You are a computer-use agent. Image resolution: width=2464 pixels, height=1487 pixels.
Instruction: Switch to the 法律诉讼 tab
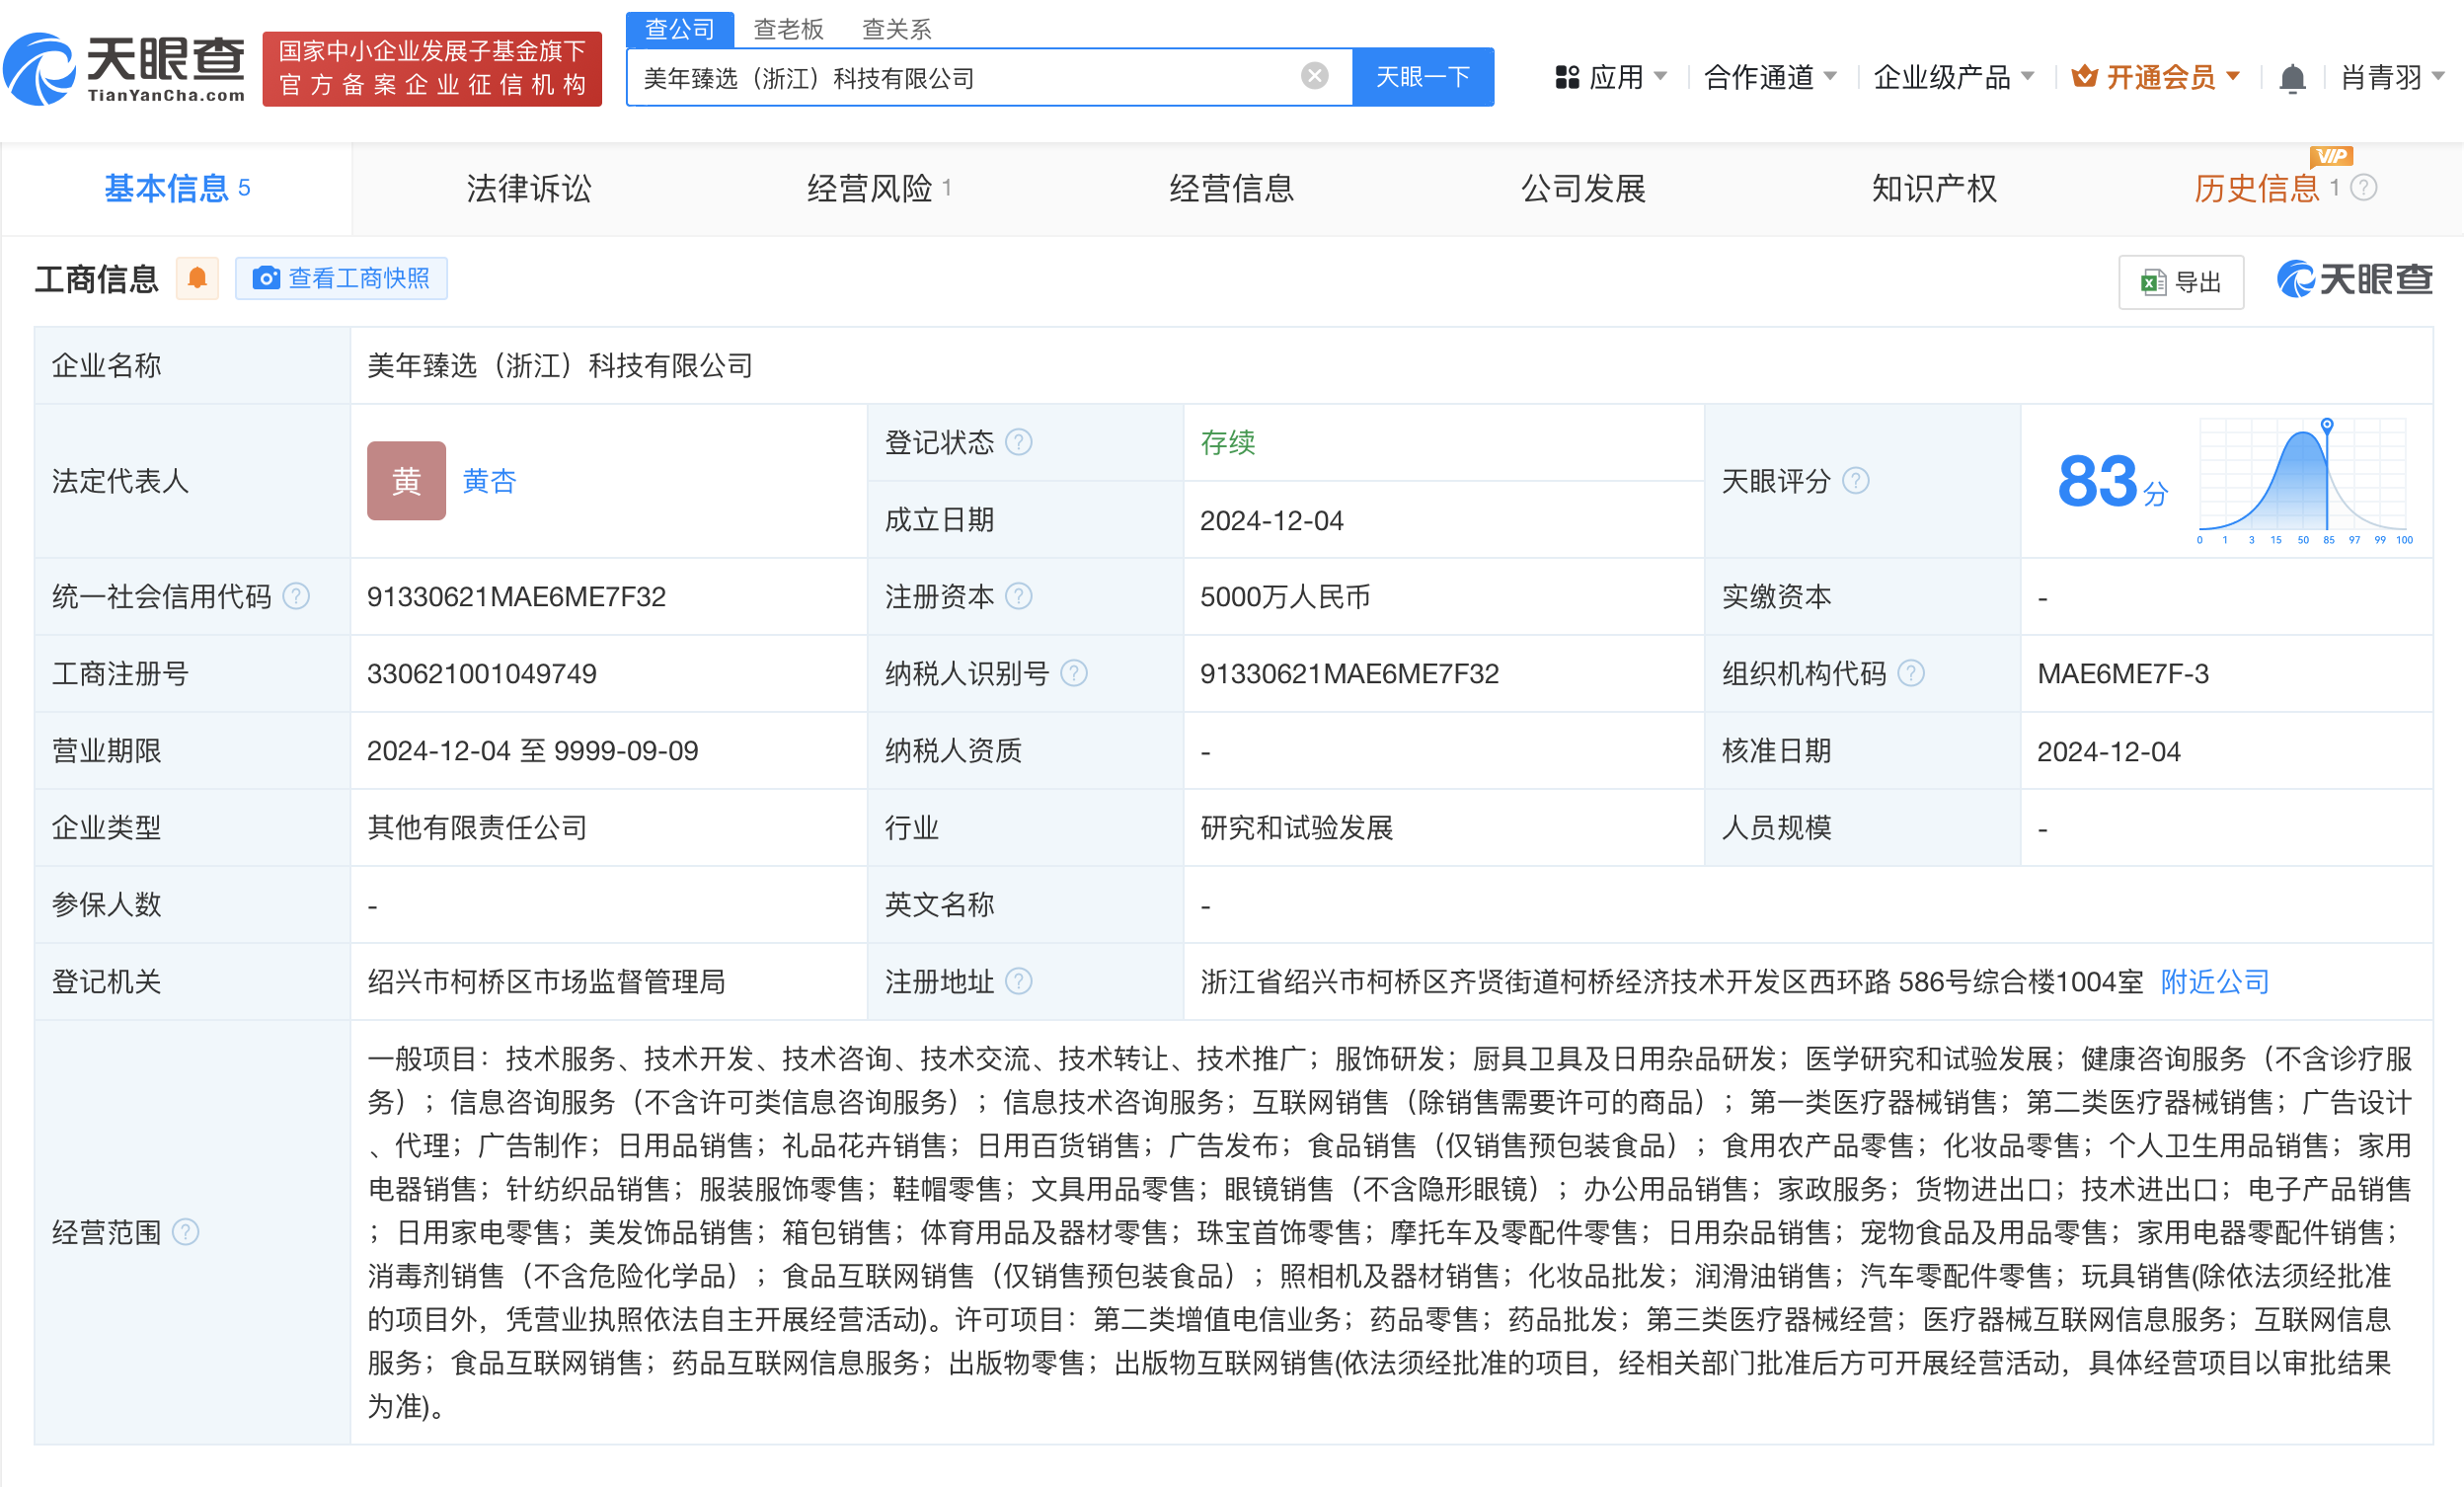529,188
